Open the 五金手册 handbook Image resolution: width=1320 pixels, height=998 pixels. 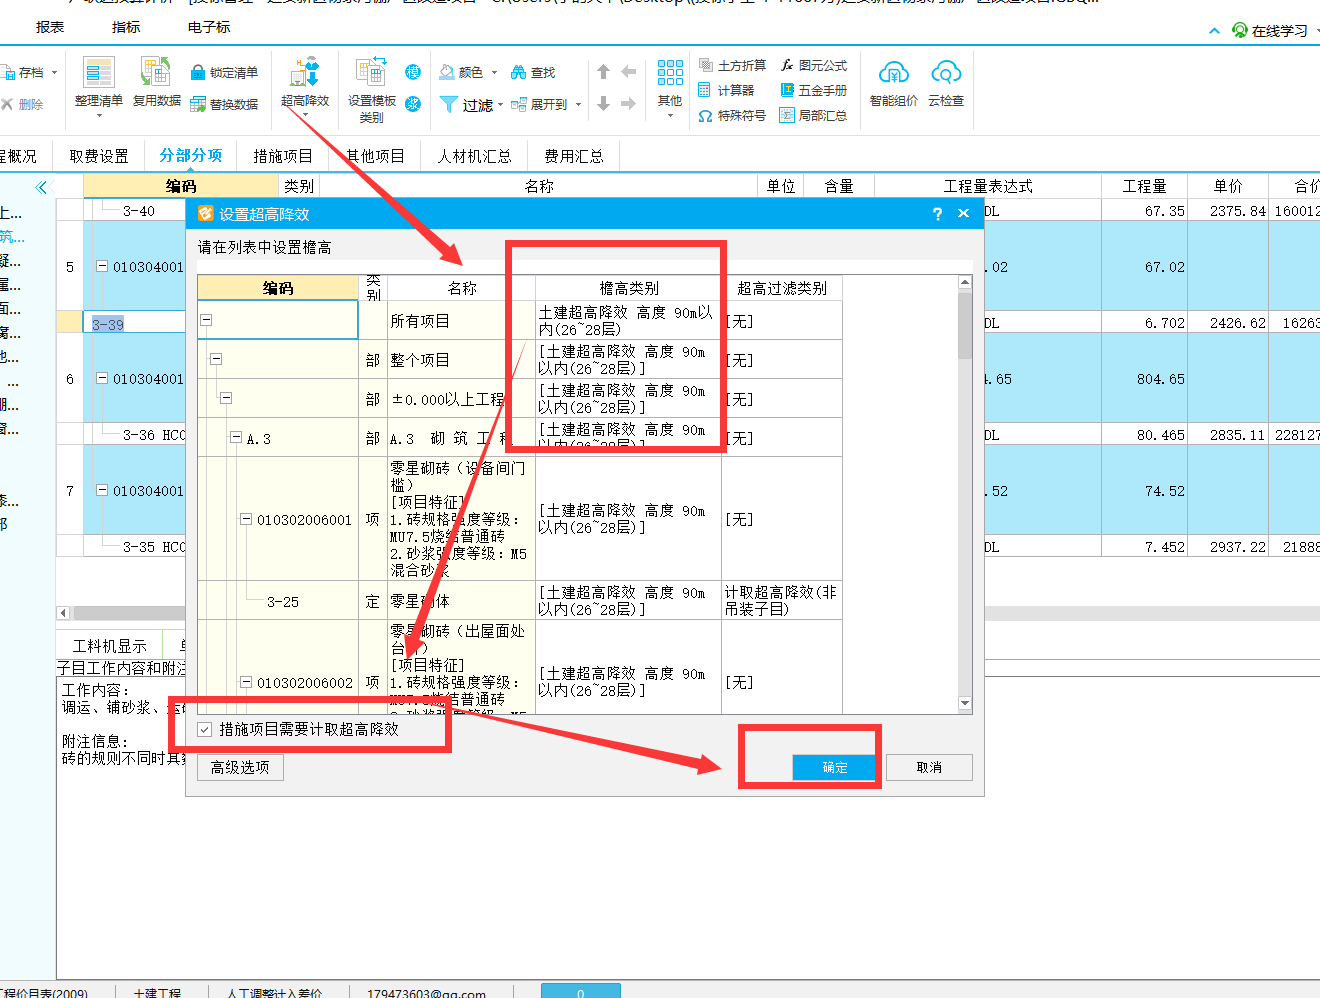pyautogui.click(x=813, y=90)
